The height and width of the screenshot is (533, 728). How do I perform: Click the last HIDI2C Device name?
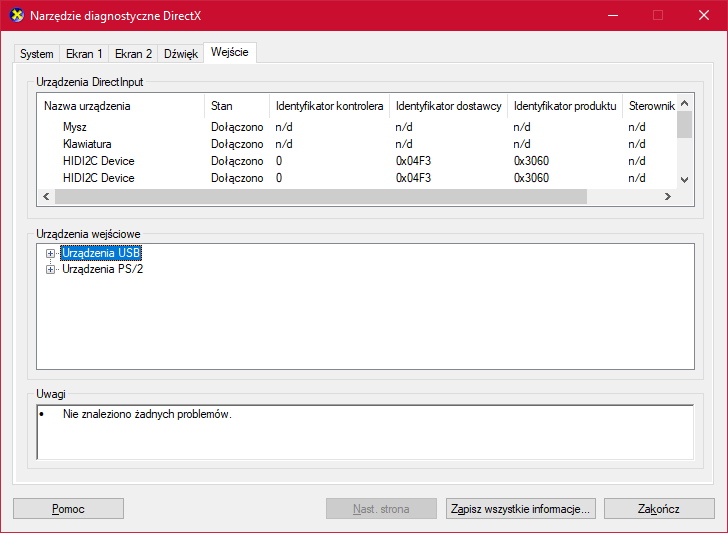point(98,178)
